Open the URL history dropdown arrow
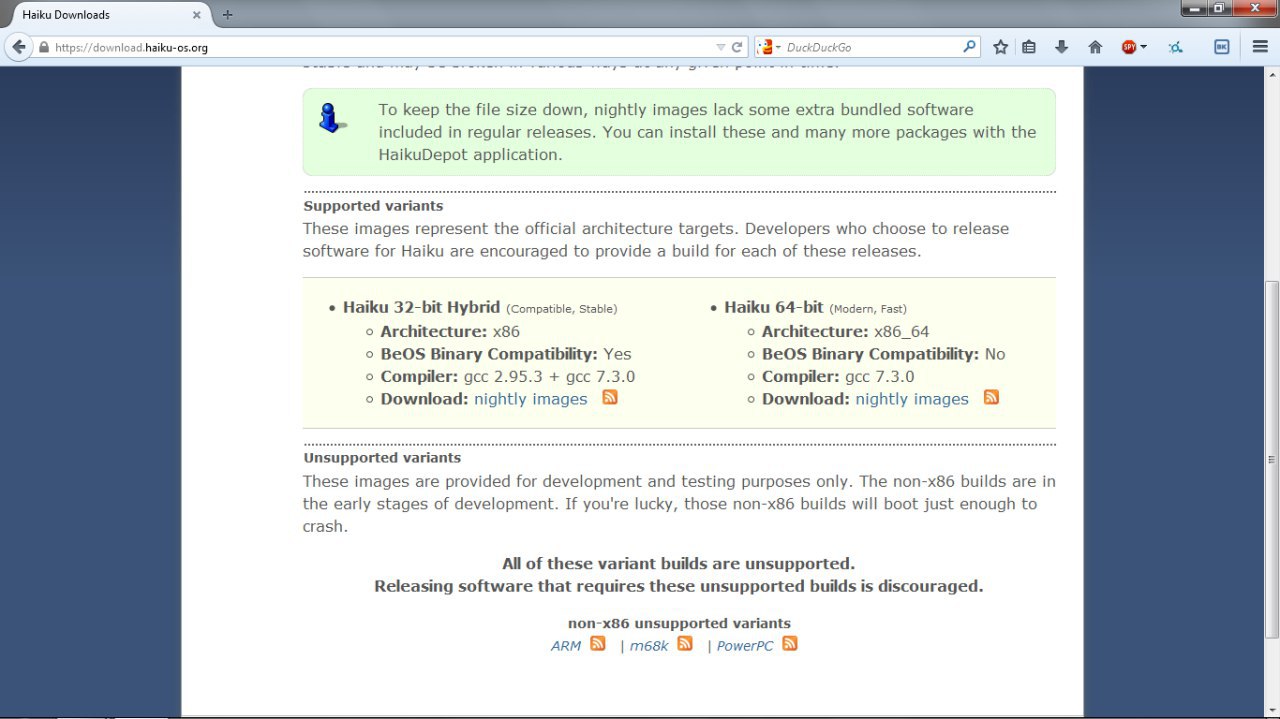1280x719 pixels. 721,47
